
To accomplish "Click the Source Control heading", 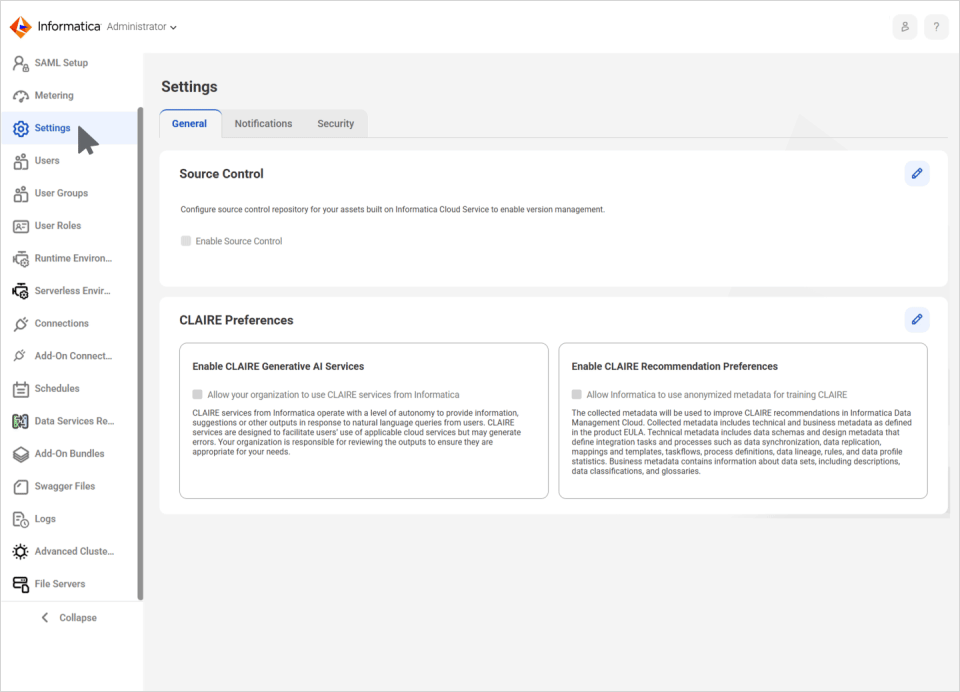I will (221, 174).
